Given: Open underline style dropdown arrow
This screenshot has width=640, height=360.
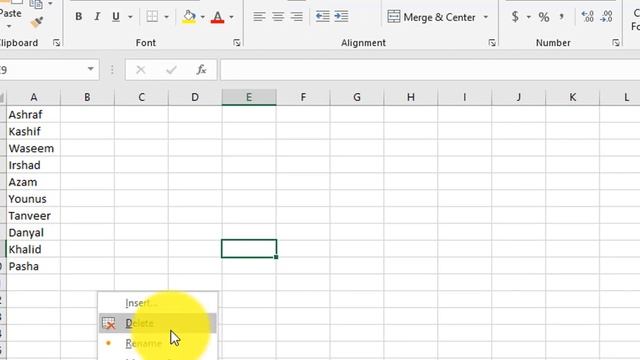Looking at the screenshot, I should point(130,17).
